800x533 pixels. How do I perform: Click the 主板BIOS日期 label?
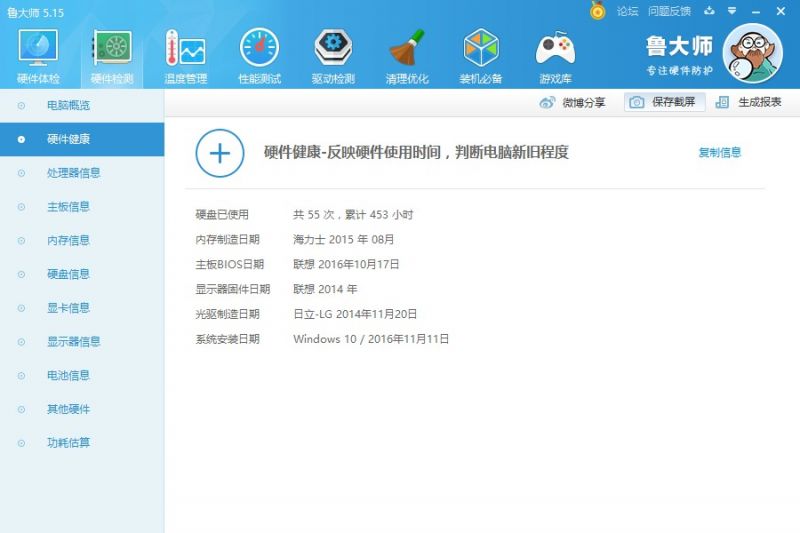coord(230,264)
